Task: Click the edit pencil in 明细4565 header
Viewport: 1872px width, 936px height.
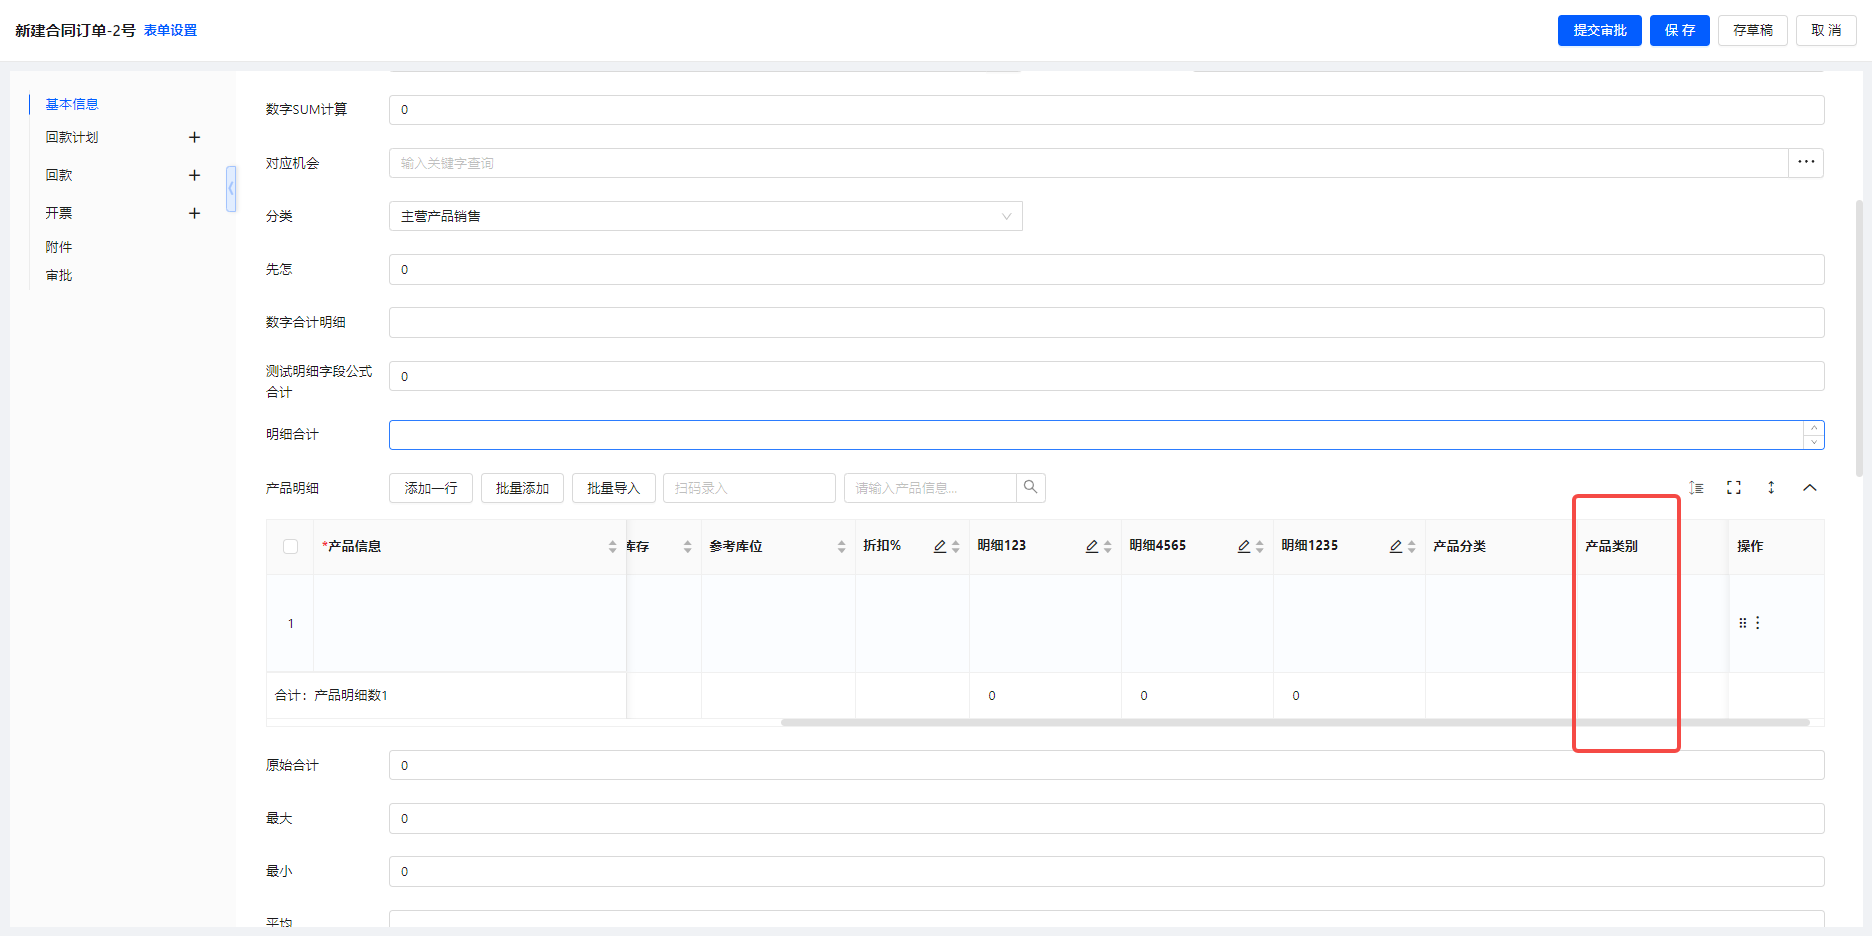Action: click(1244, 546)
